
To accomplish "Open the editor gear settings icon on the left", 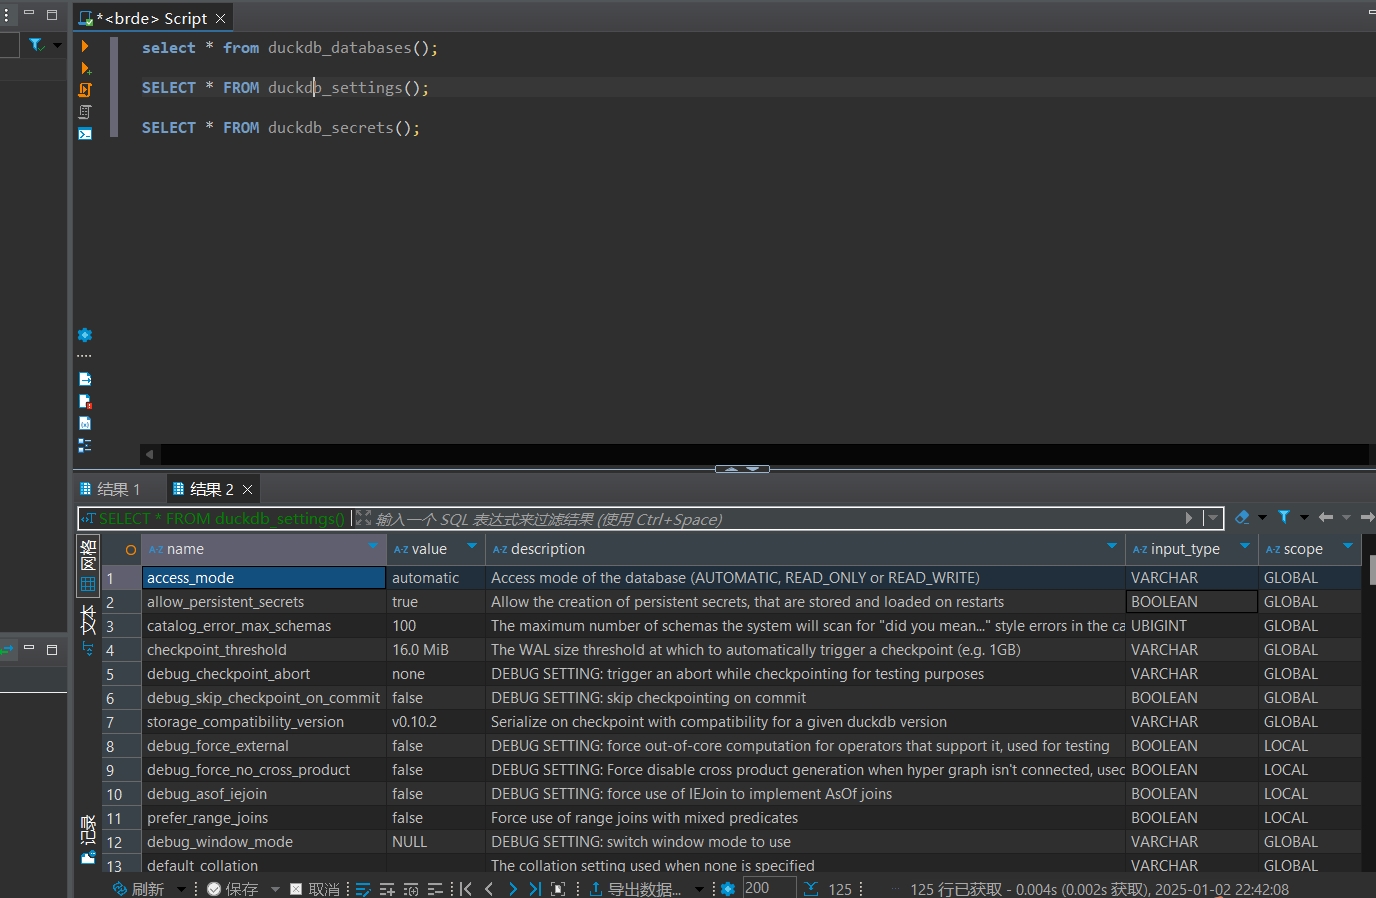I will point(85,335).
